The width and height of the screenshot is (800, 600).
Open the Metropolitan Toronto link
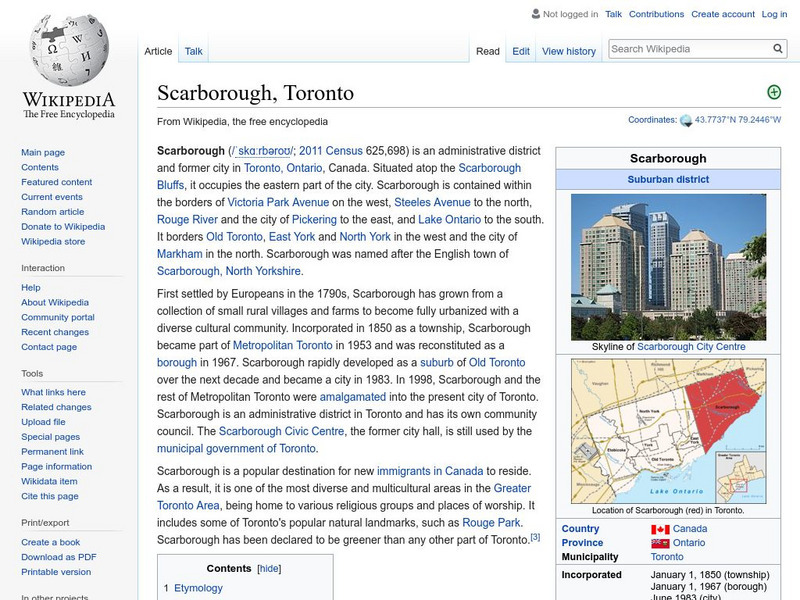pos(283,345)
